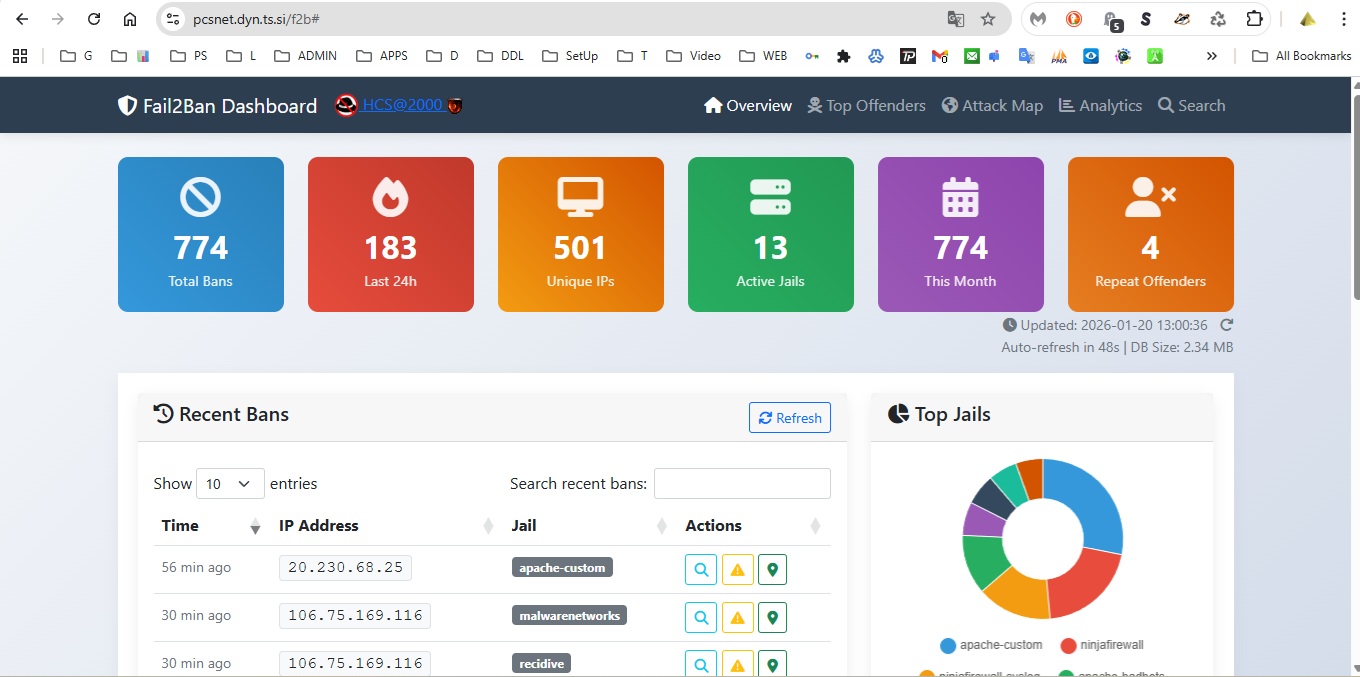
Task: Click the blue apache-custom donut chart segment
Action: [1094, 502]
